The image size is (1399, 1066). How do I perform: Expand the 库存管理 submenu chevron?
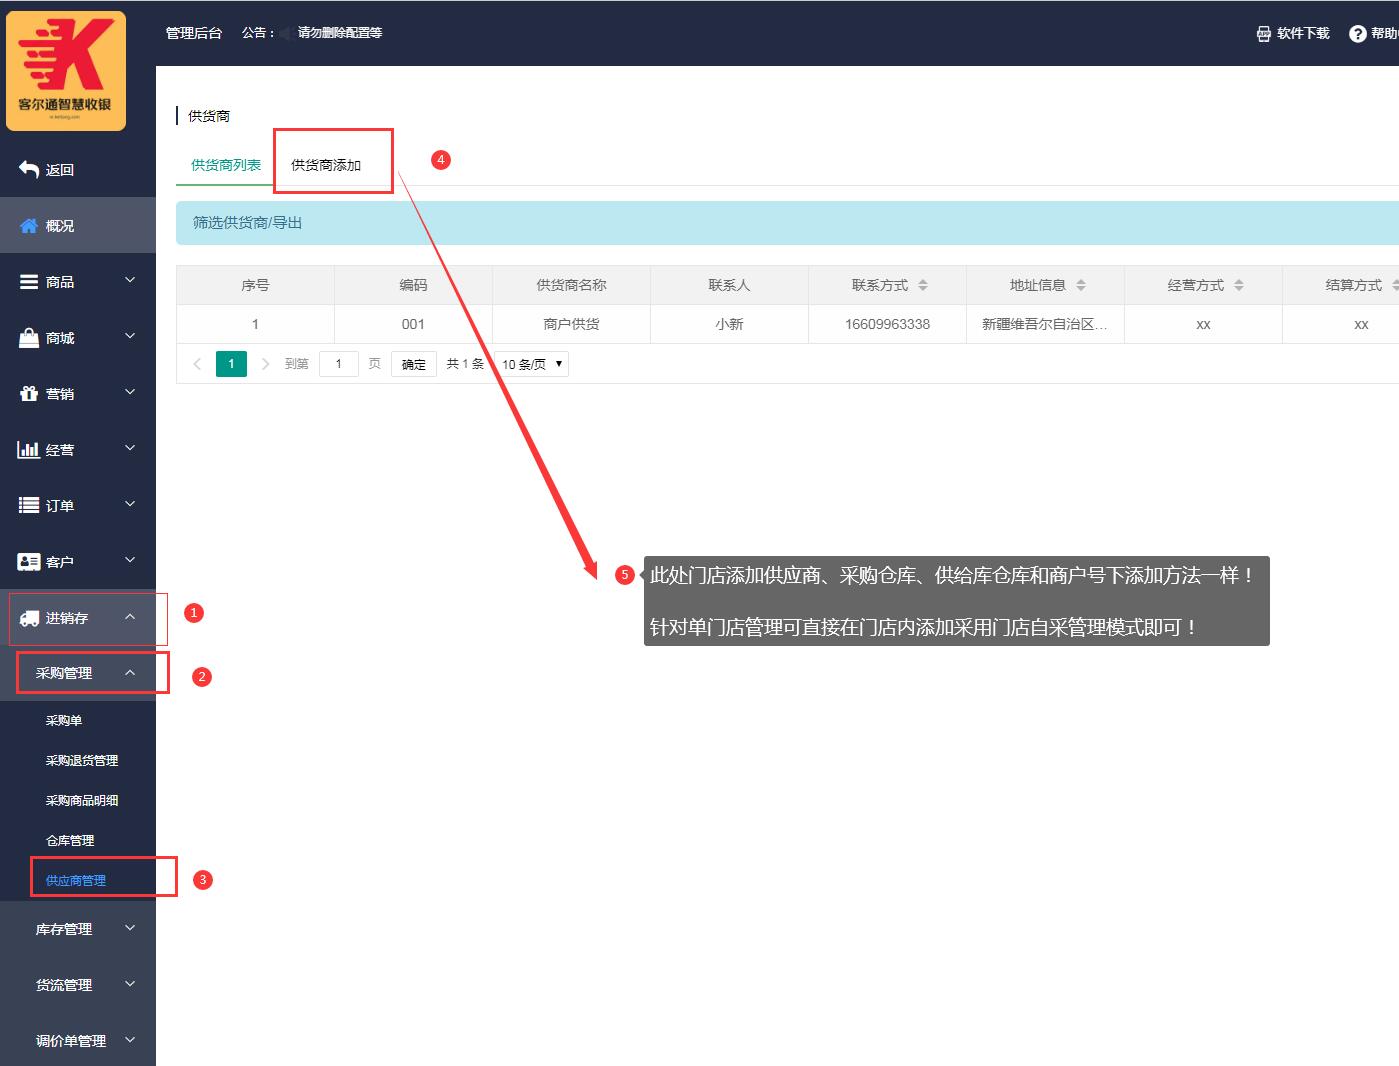point(130,929)
